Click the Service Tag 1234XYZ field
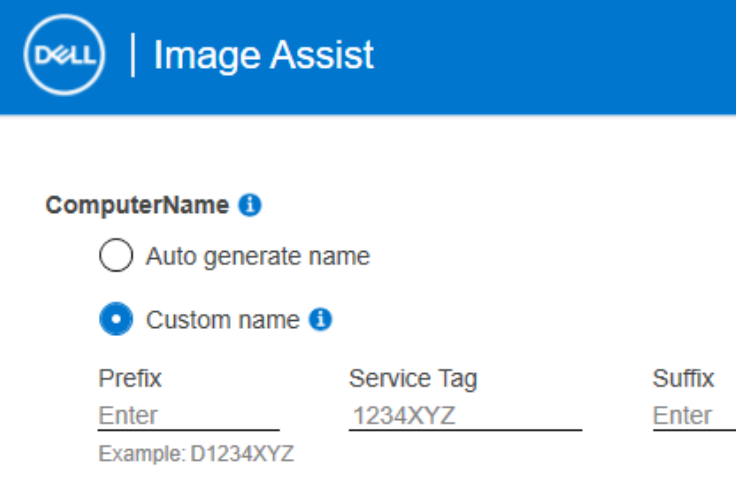Image resolution: width=736 pixels, height=480 pixels. [464, 415]
